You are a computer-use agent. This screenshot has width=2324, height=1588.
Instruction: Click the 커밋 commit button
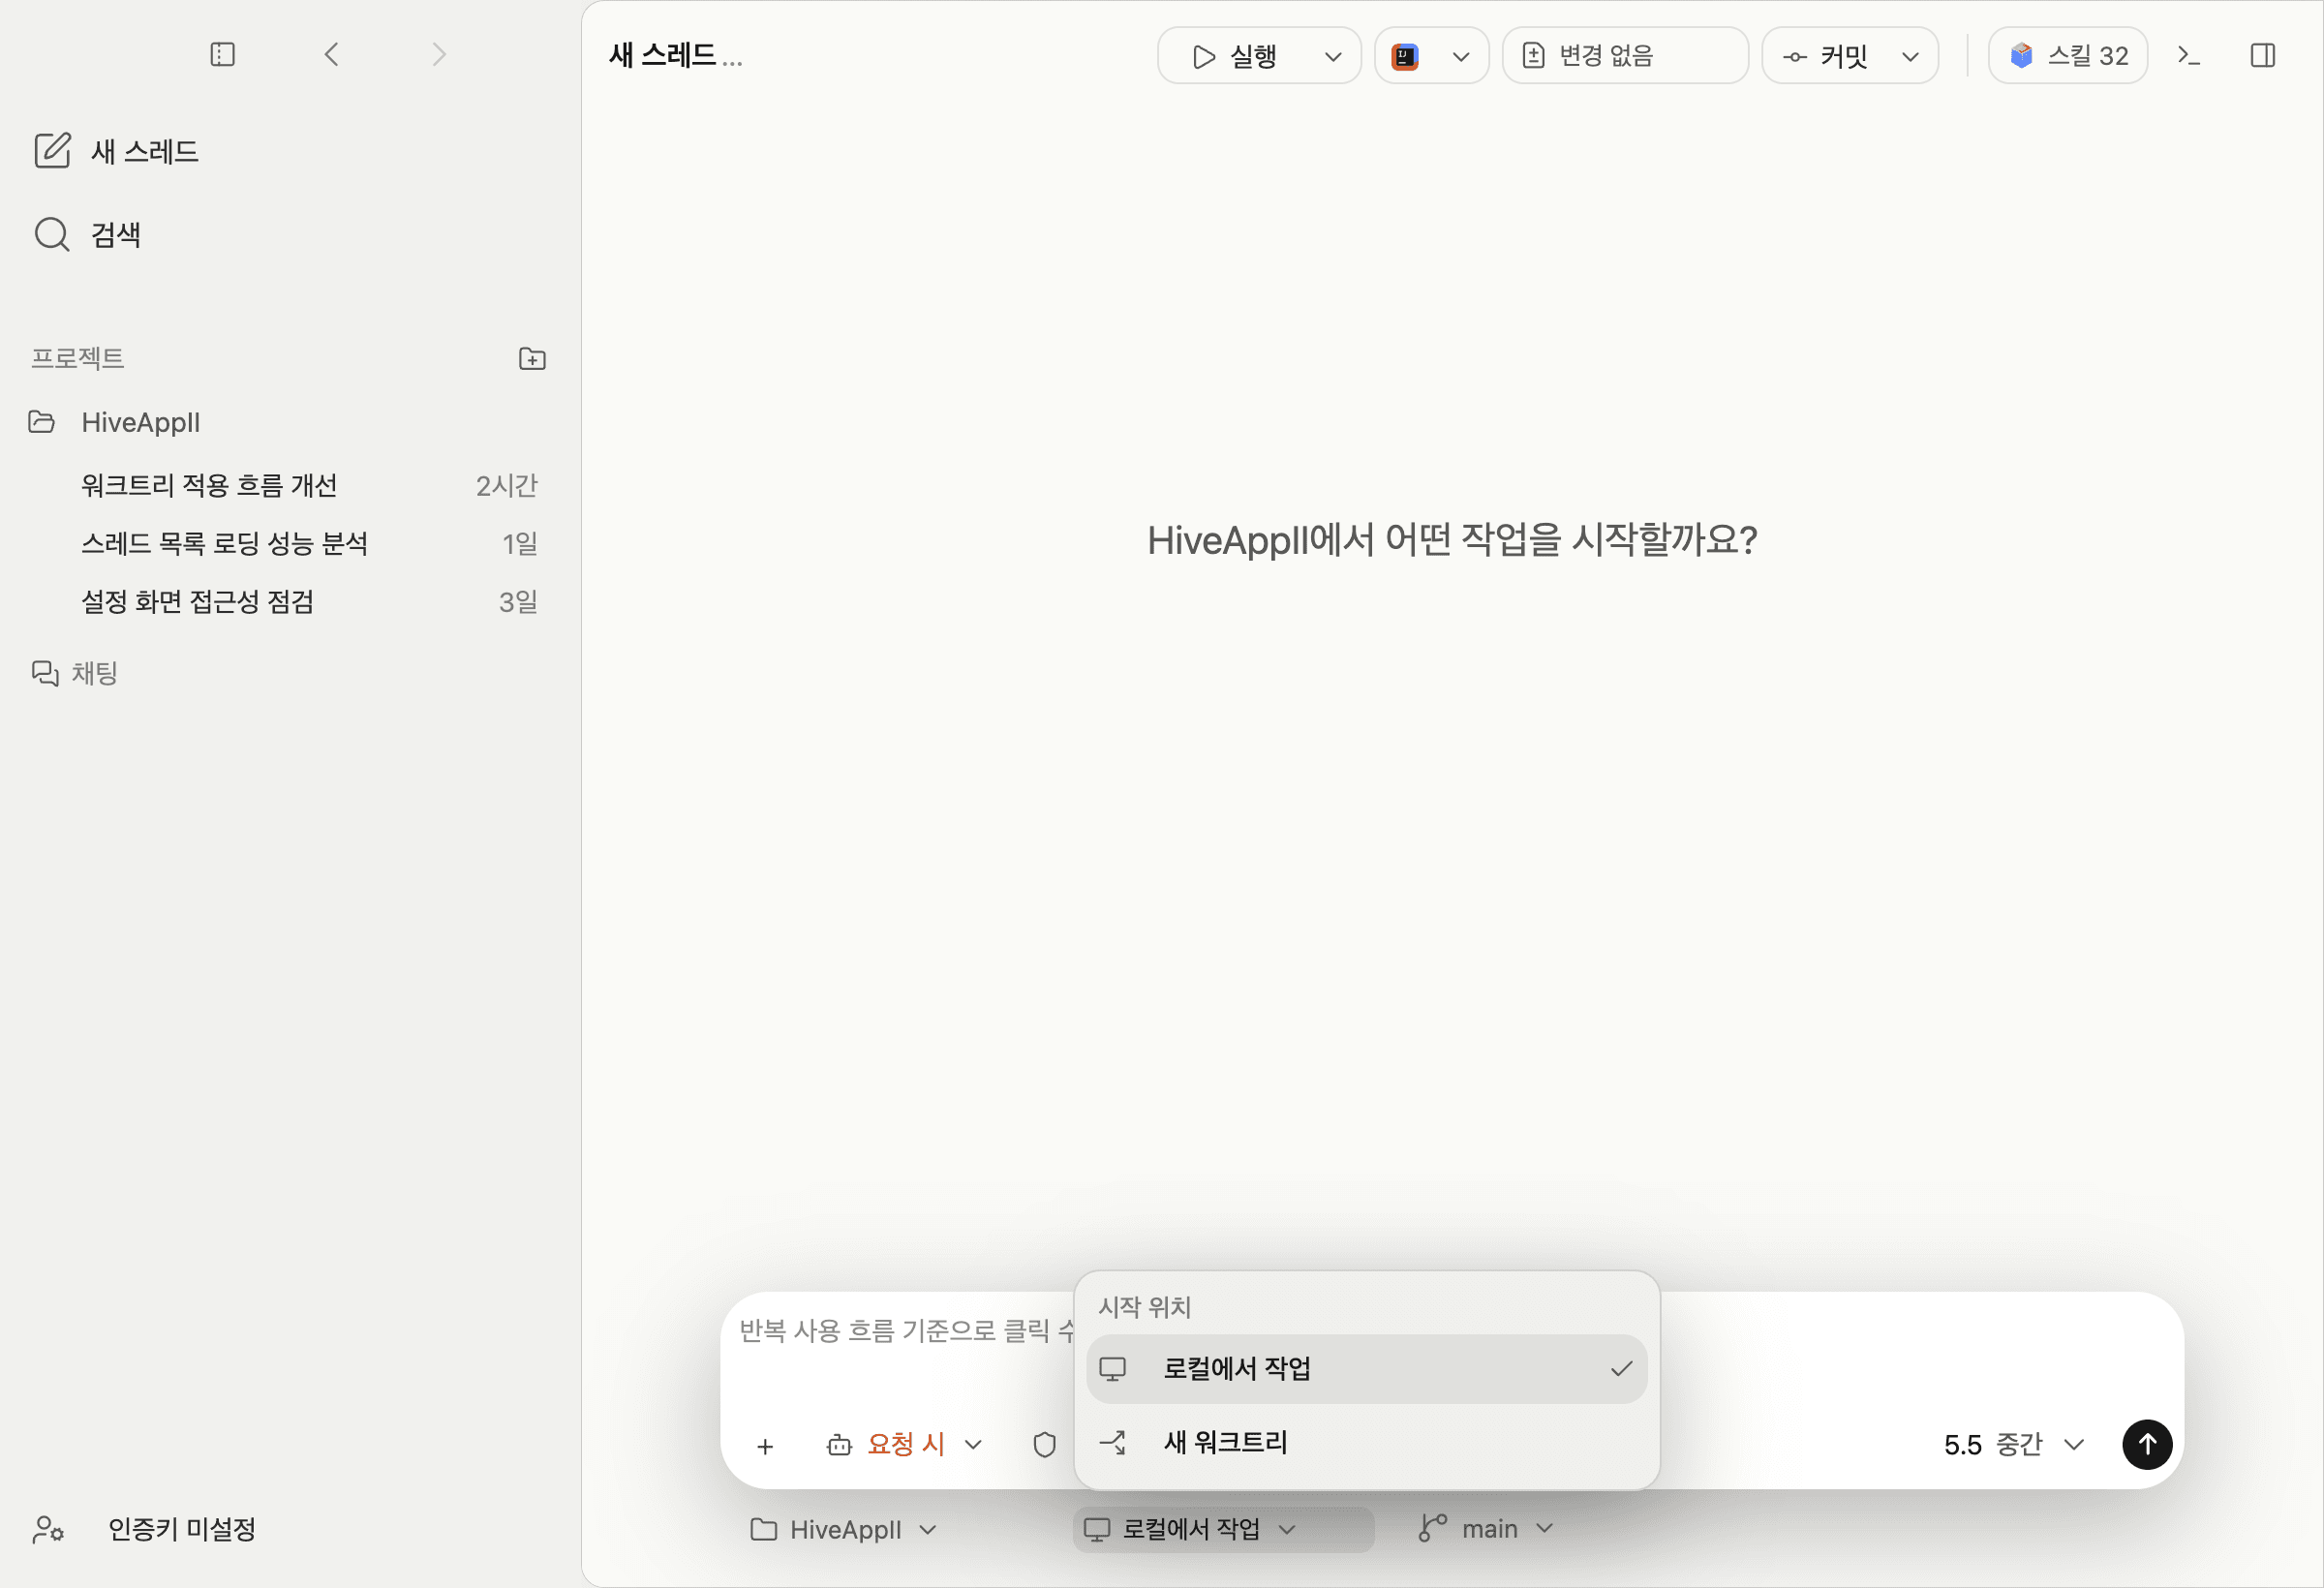1826,56
